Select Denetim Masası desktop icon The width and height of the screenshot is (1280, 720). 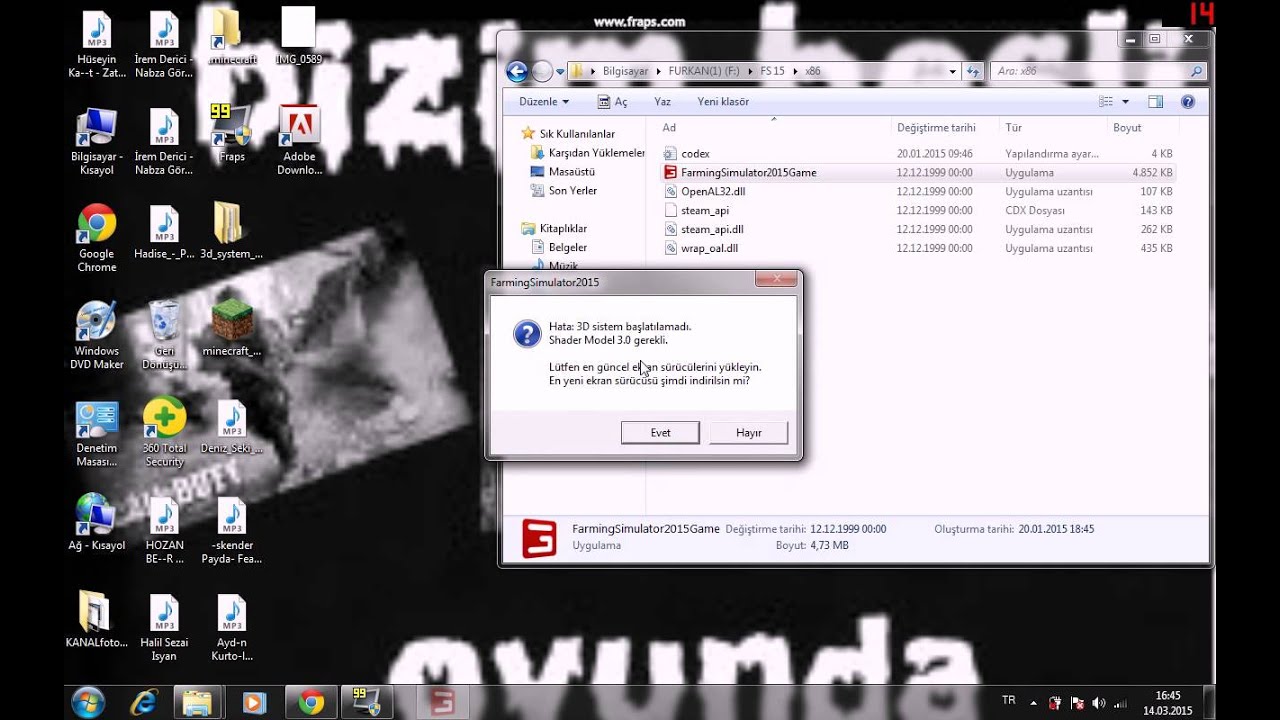click(x=97, y=433)
